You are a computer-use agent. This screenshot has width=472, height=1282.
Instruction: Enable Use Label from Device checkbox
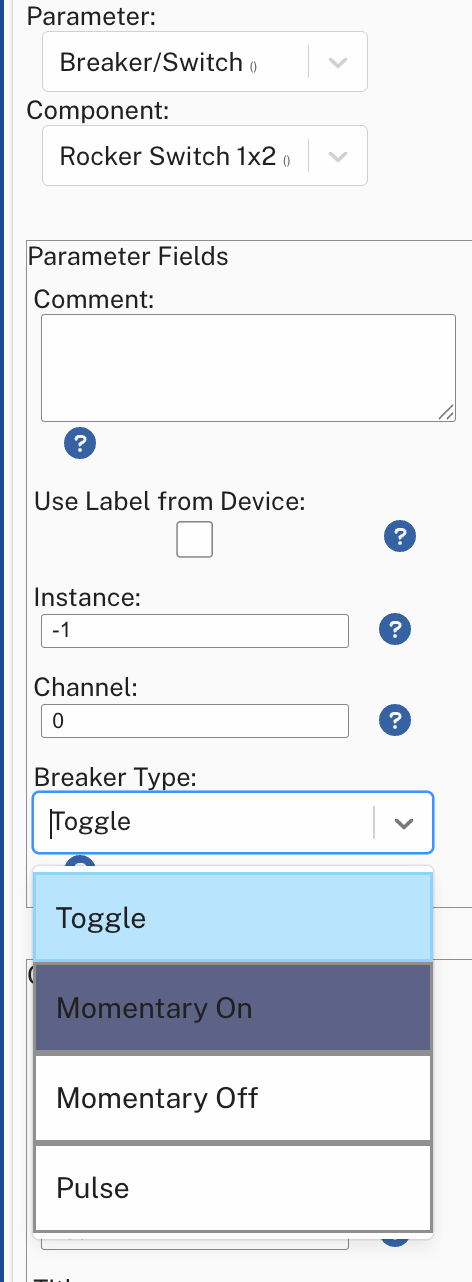[x=194, y=539]
